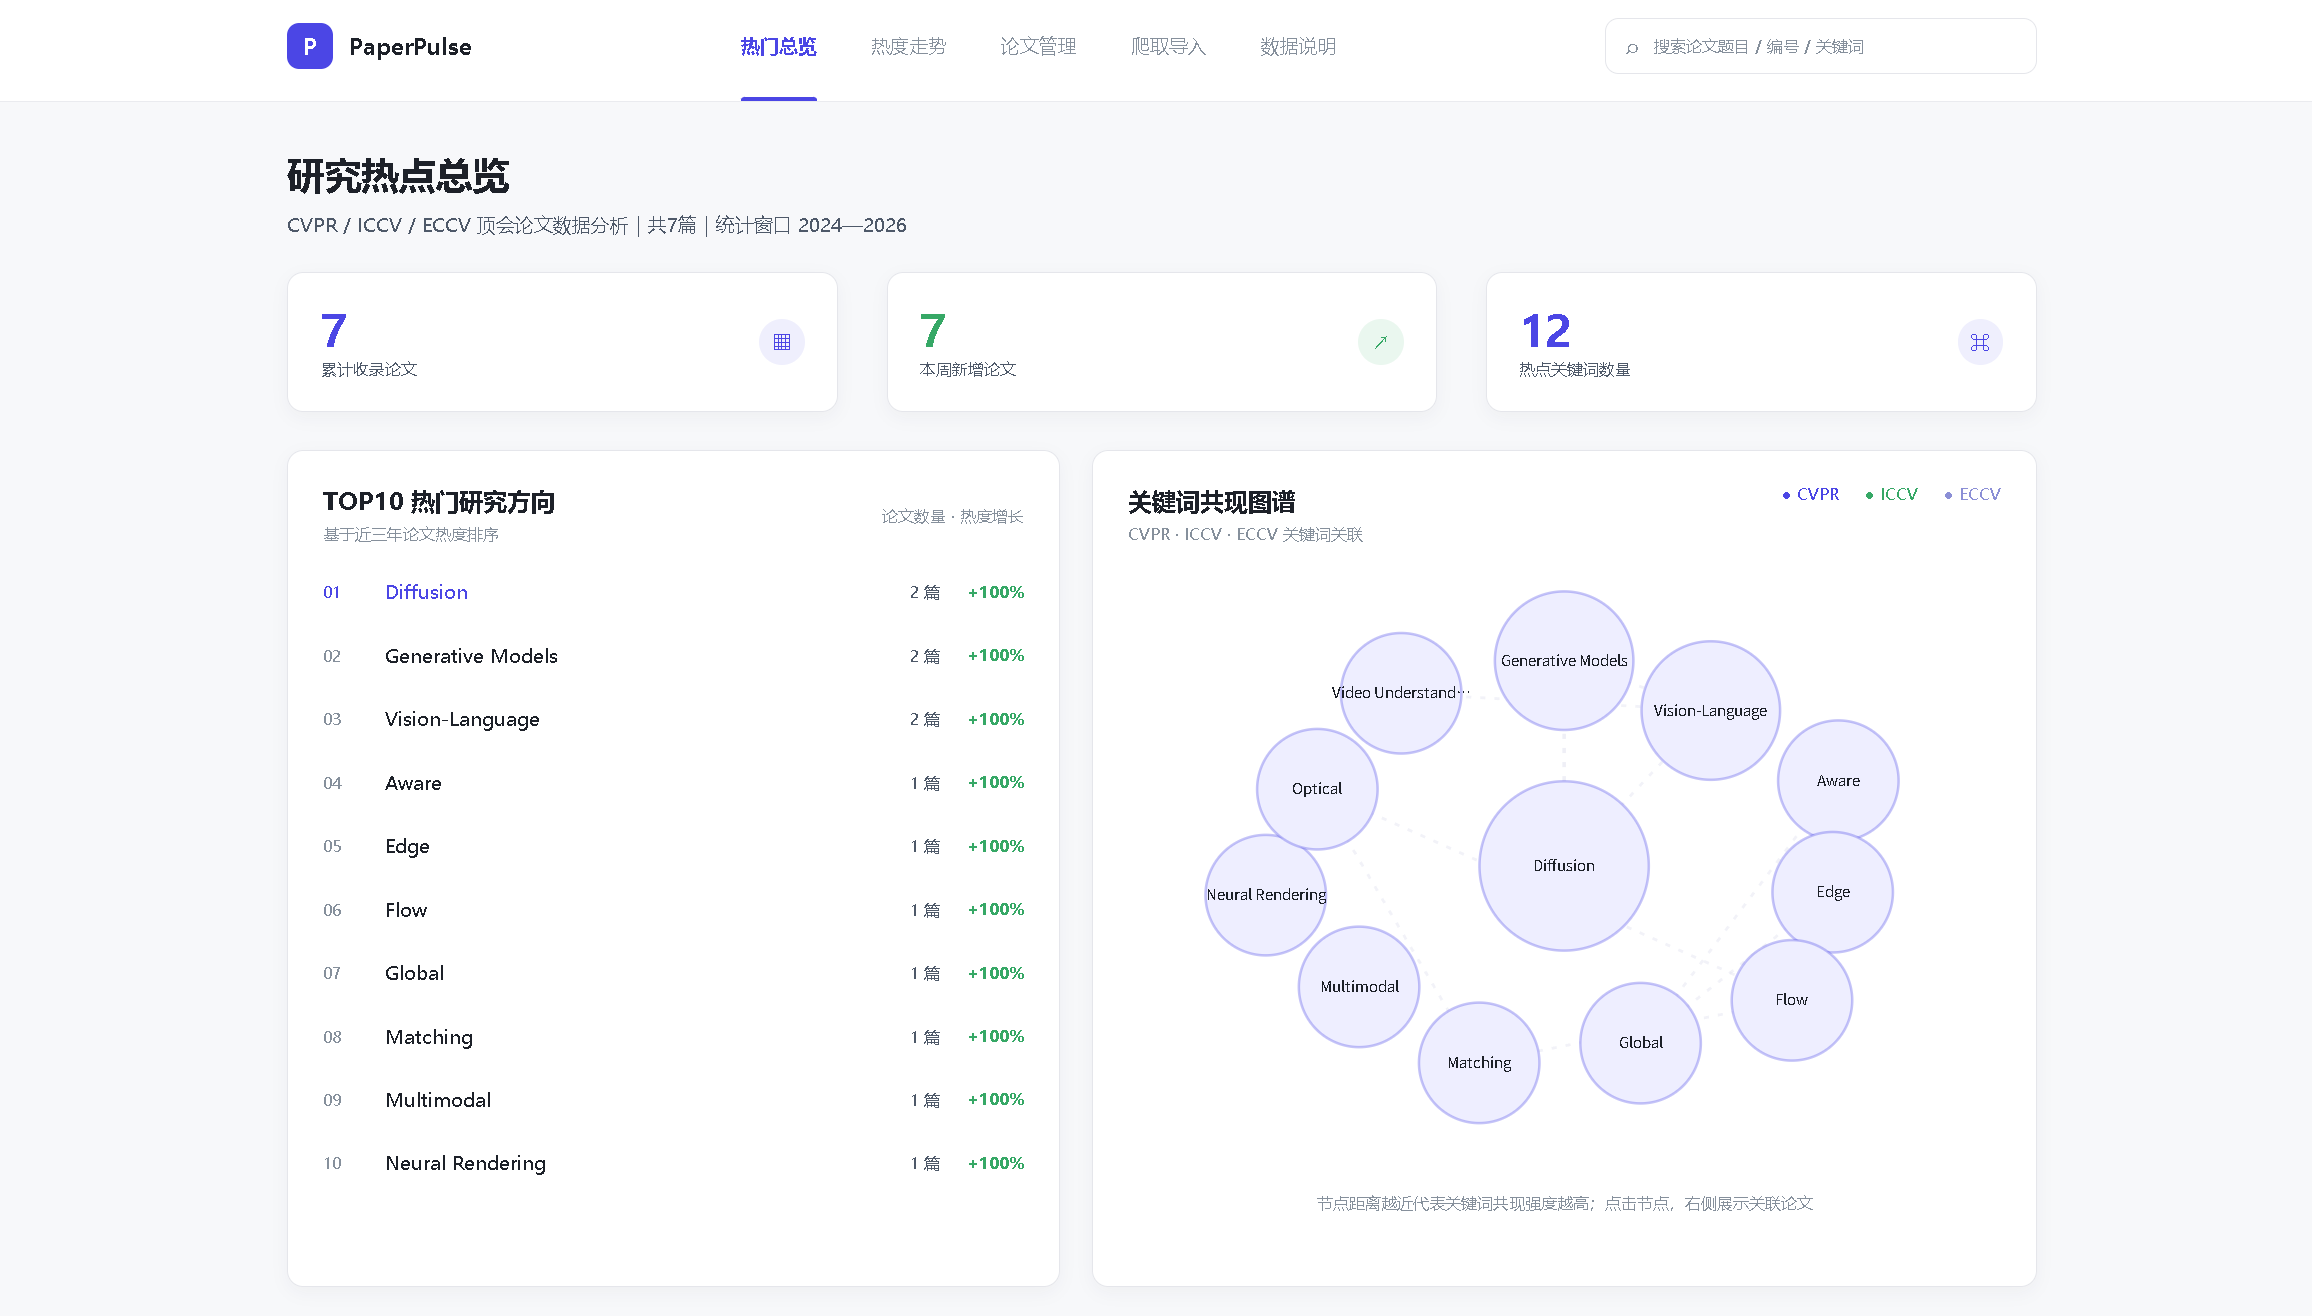Select the Matching row in TOP10 list

coord(673,1037)
